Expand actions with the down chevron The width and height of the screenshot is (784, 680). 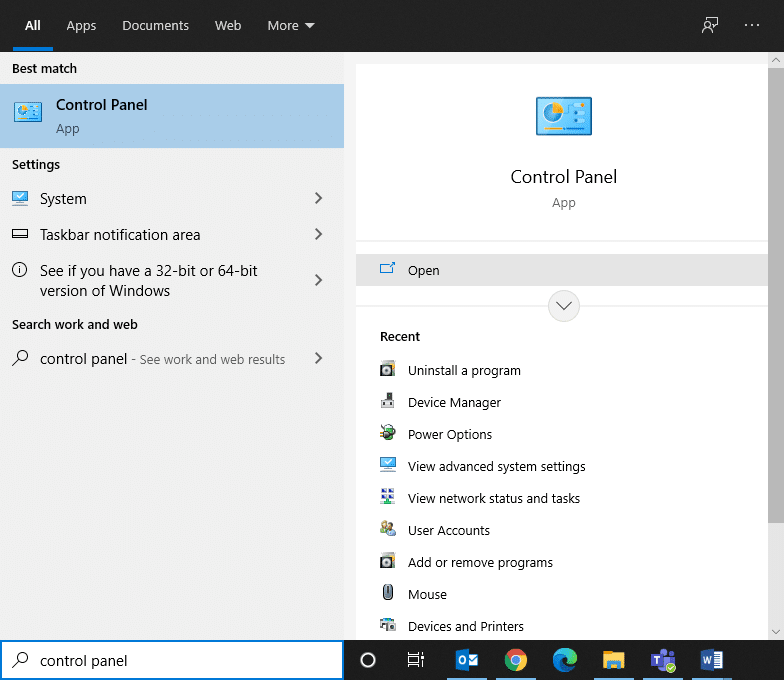point(564,306)
